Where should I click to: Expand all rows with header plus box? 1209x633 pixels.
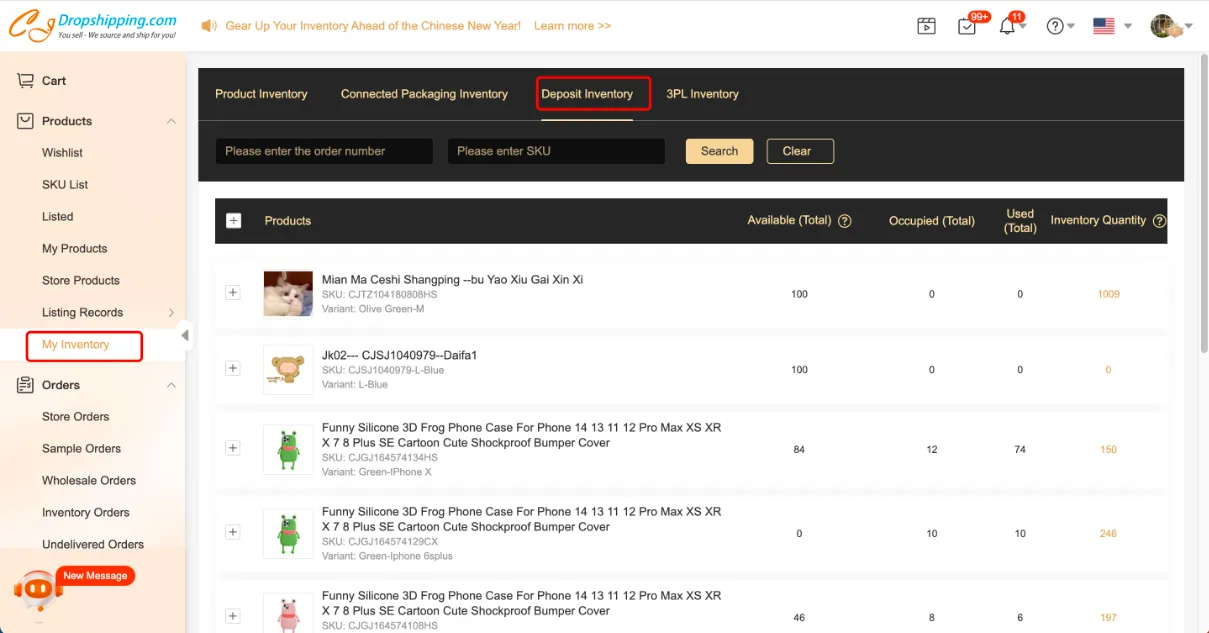pos(234,221)
